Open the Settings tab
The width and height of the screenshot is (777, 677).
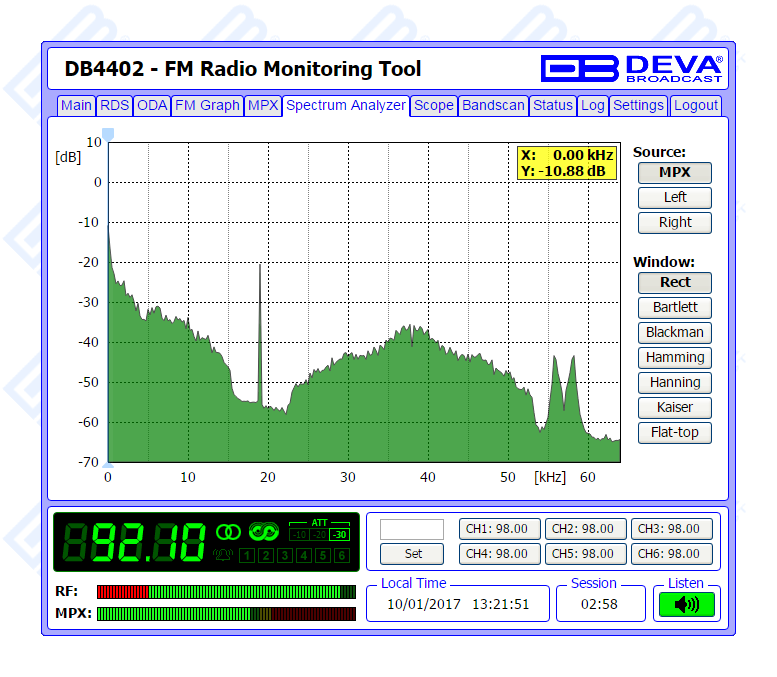[x=638, y=105]
